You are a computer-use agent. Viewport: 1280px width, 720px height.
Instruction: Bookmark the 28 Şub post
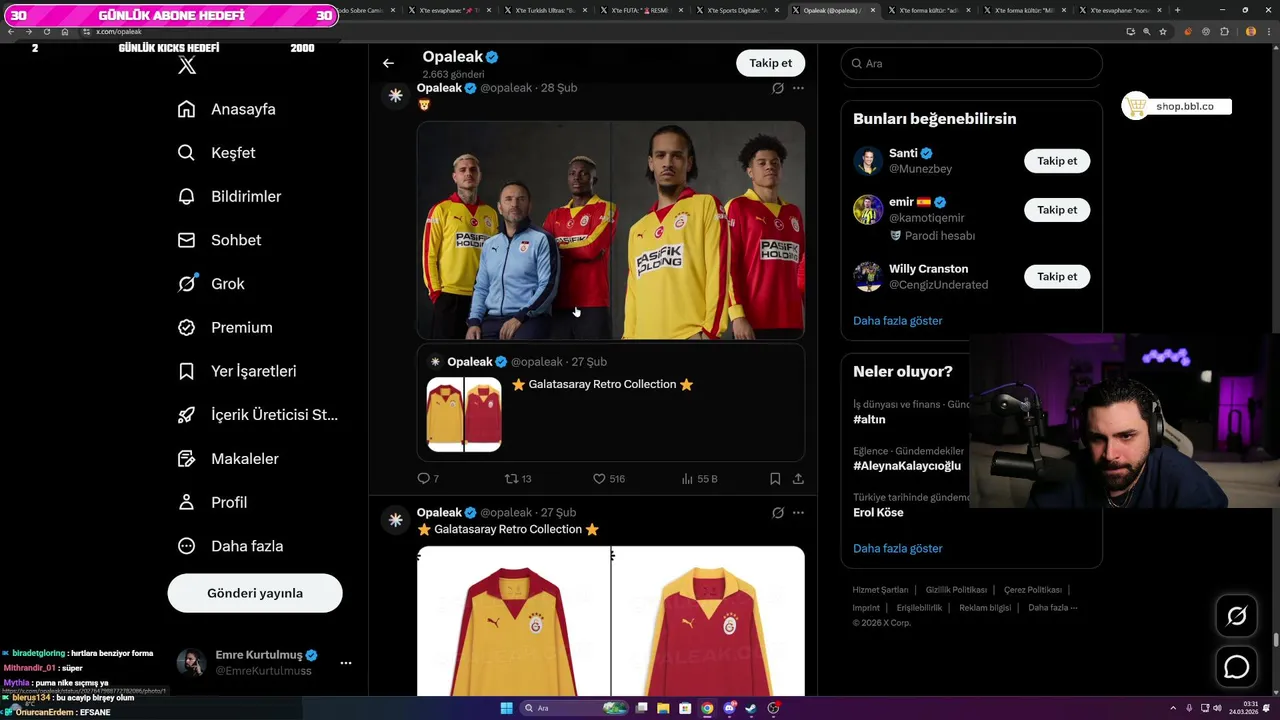click(775, 479)
